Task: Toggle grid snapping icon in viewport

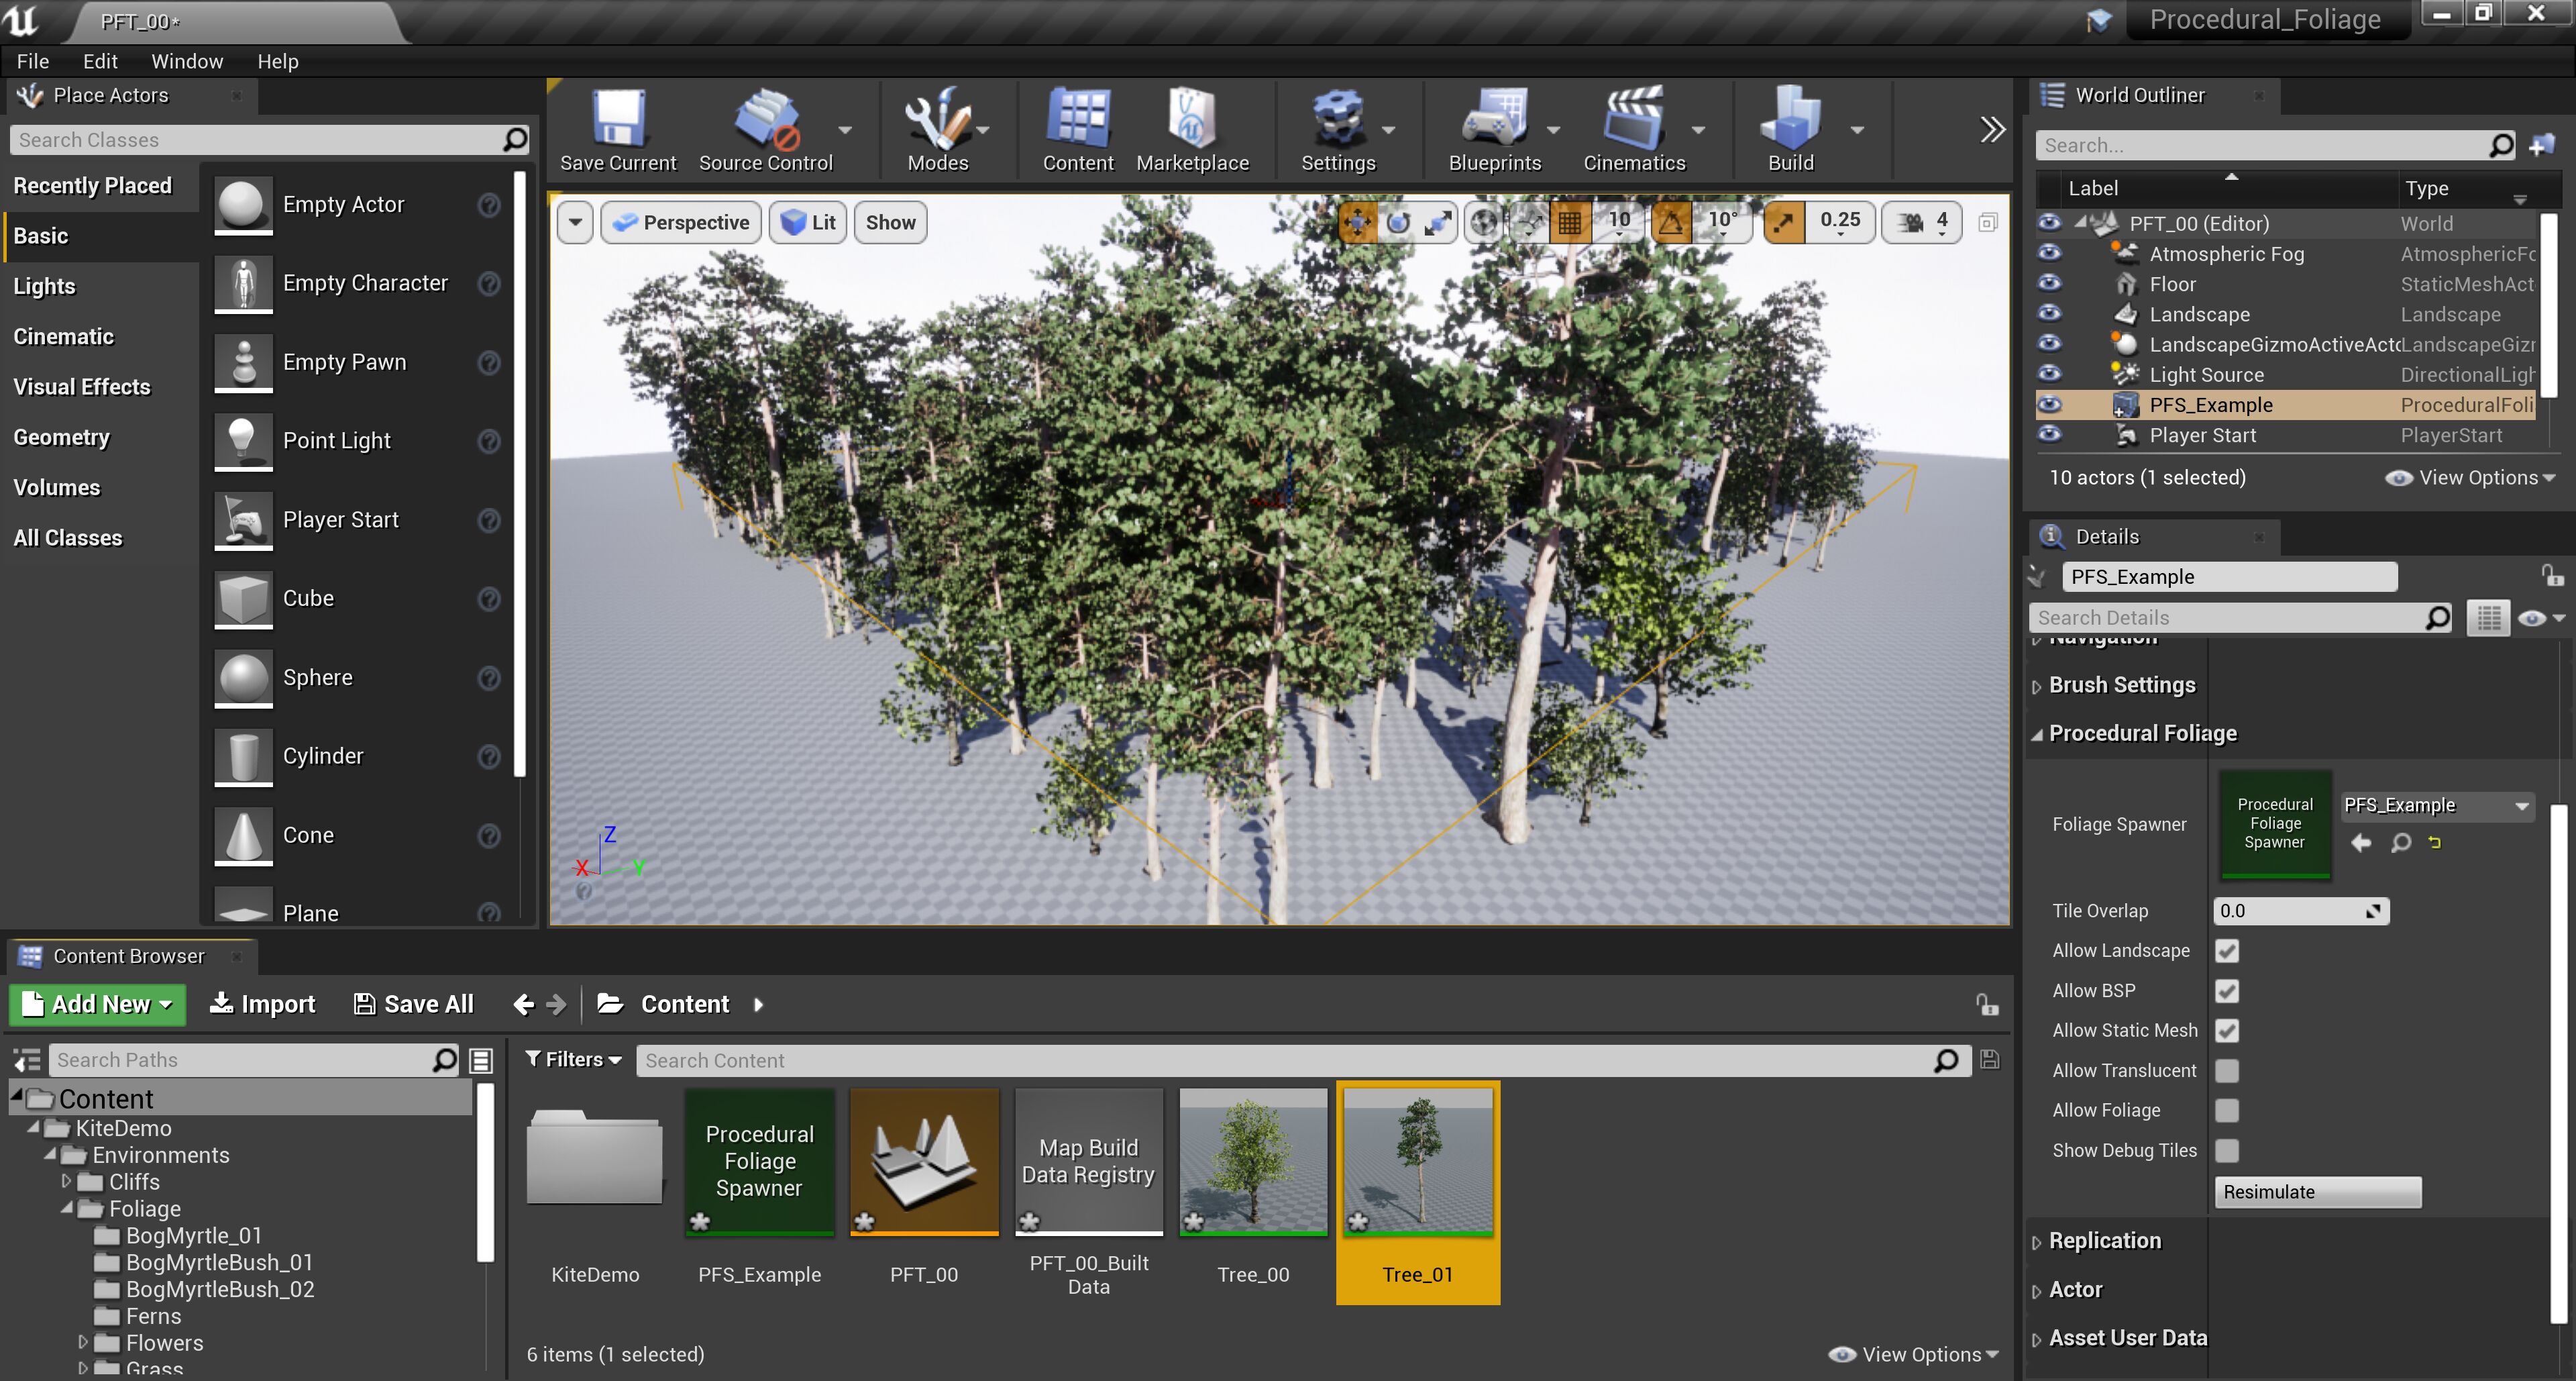Action: pos(1570,222)
